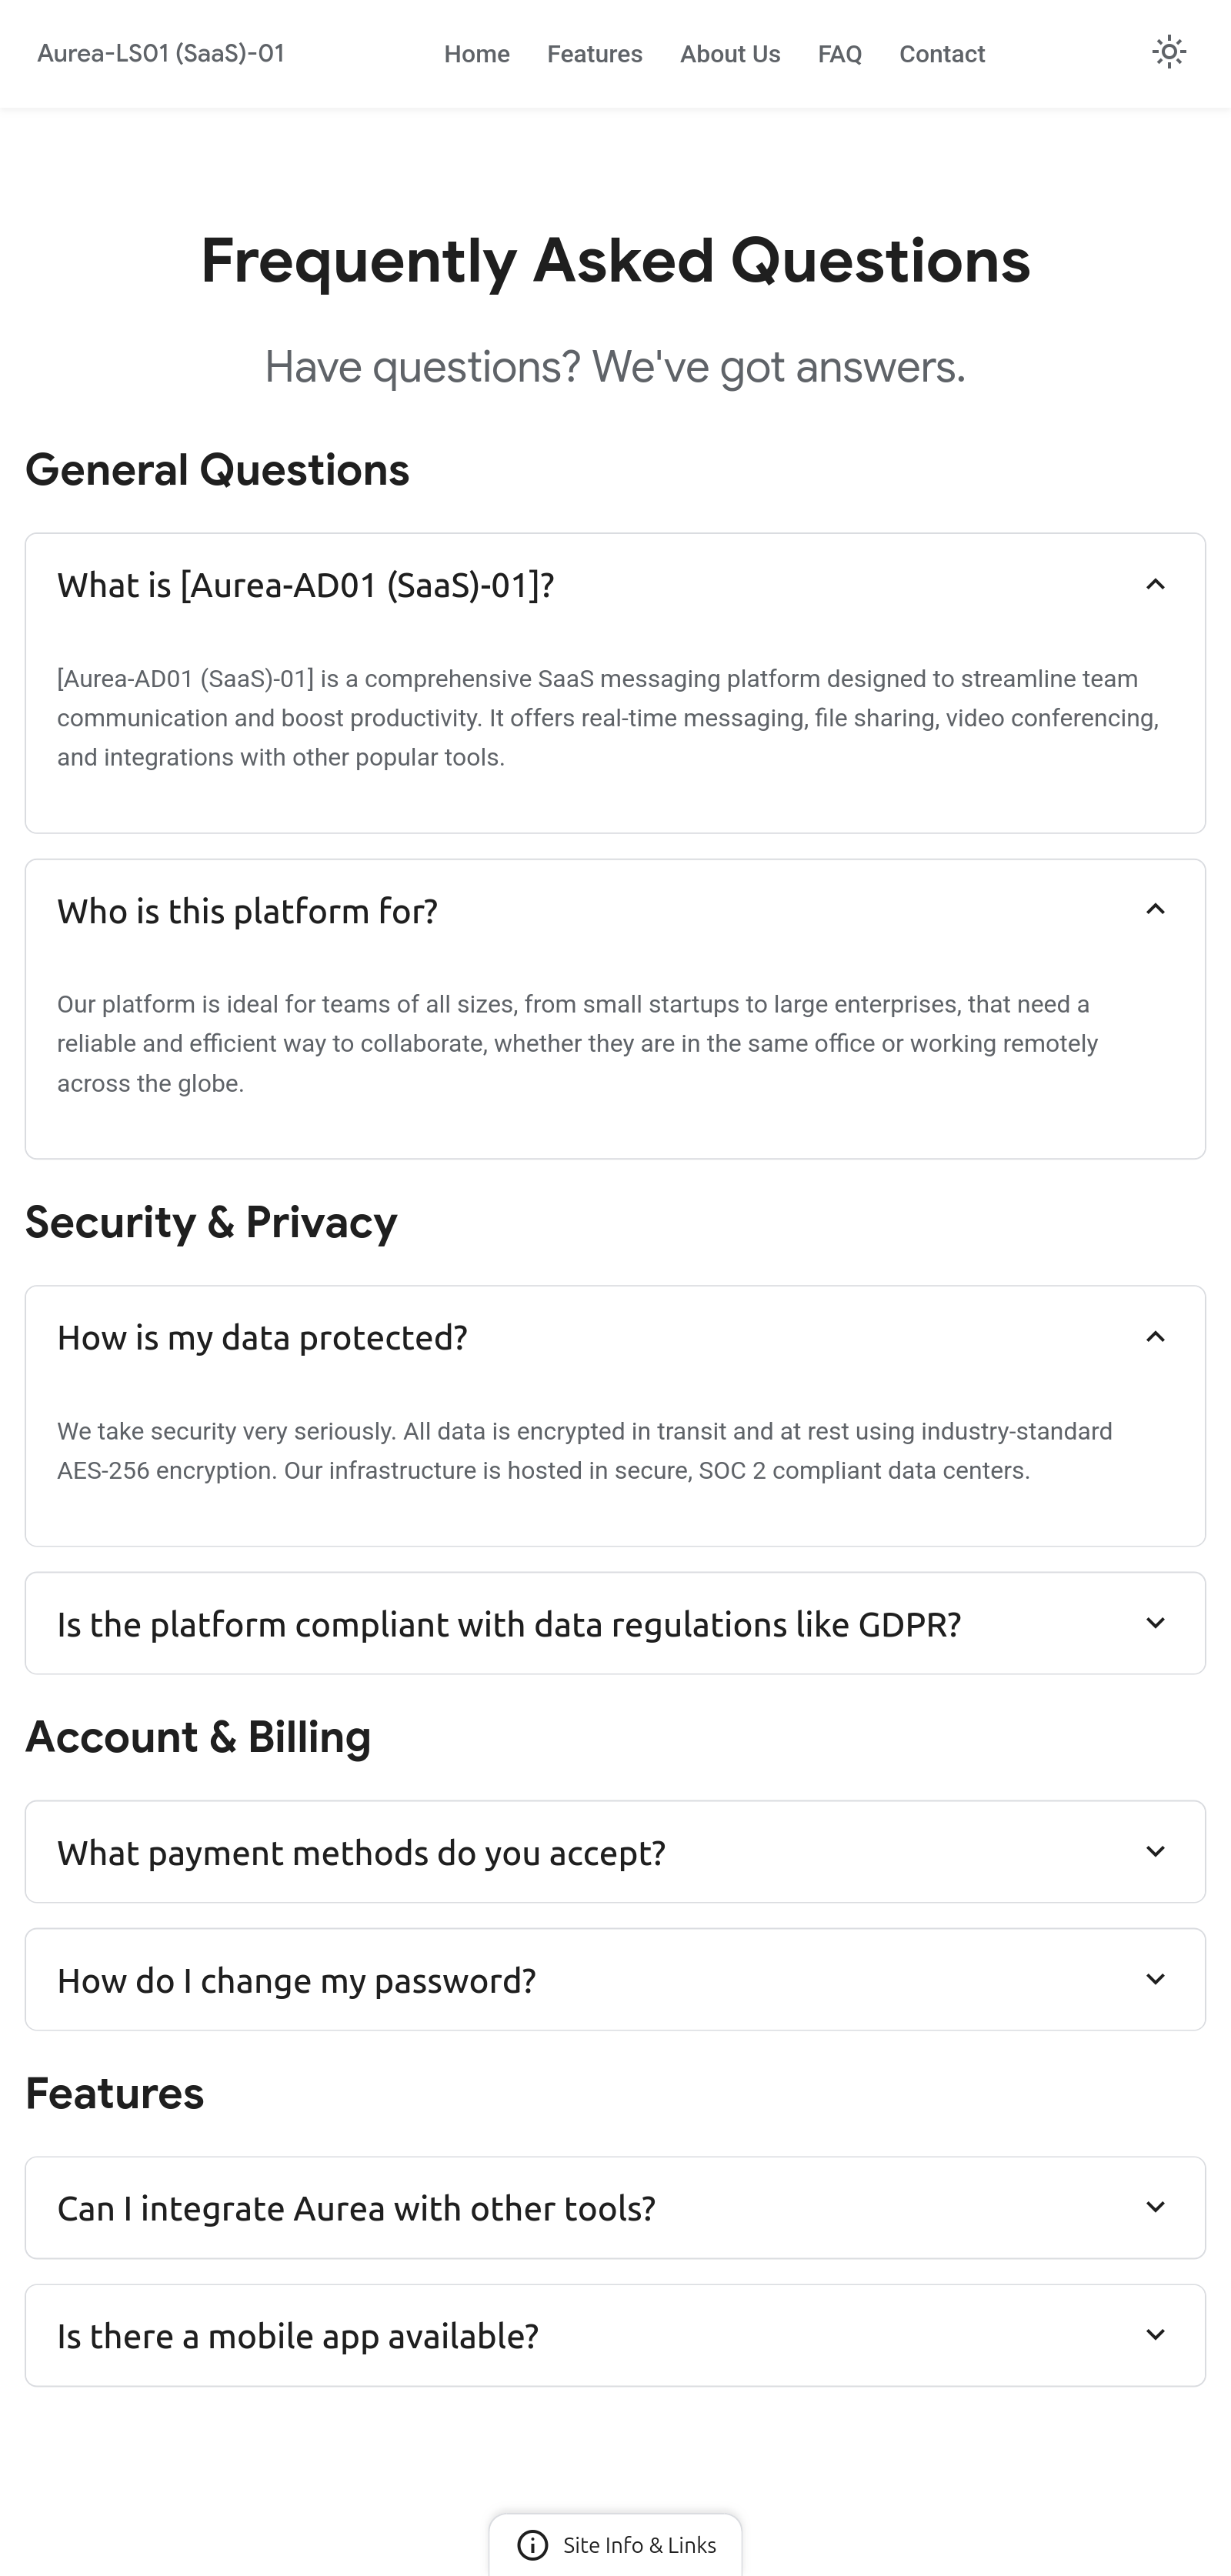Navigate to the About Us page
The height and width of the screenshot is (2576, 1231).
click(x=730, y=54)
